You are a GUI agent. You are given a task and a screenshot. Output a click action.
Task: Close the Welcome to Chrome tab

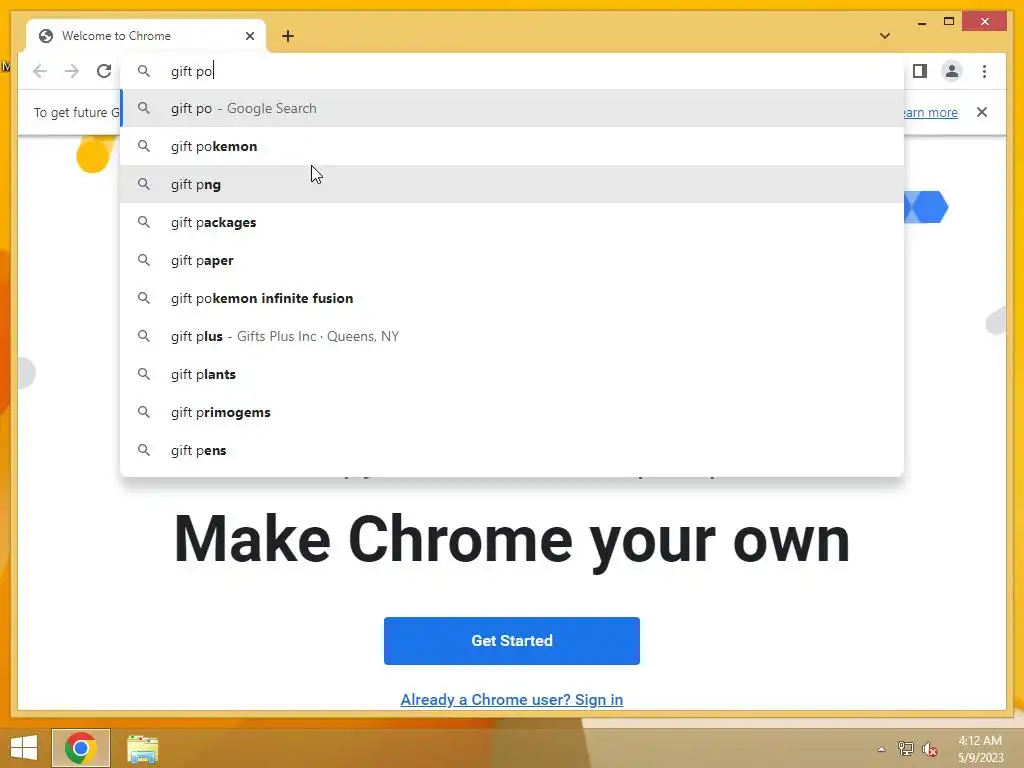(x=249, y=36)
